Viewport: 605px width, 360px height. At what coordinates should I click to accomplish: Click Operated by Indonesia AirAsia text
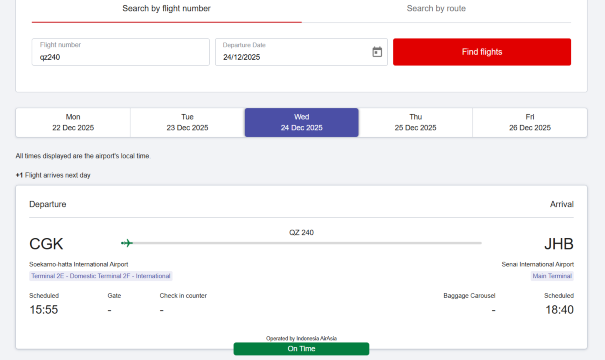301,338
